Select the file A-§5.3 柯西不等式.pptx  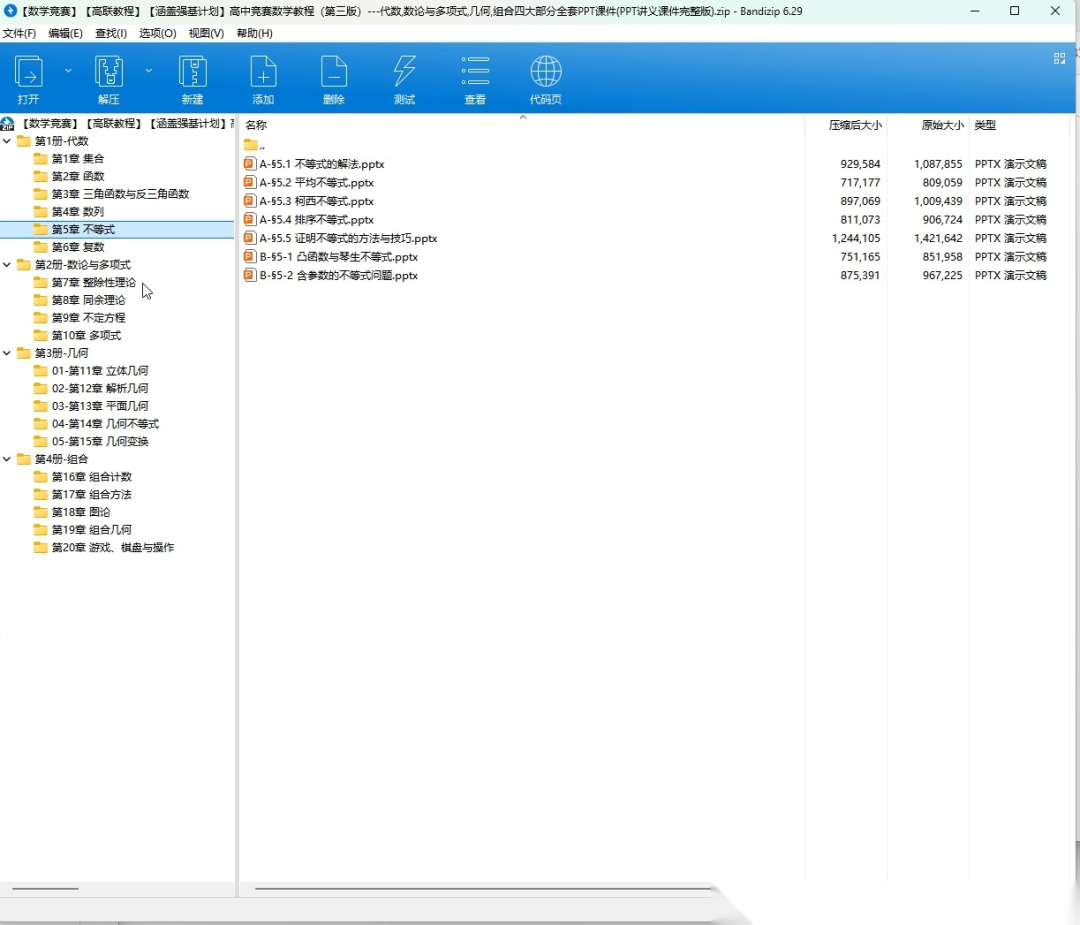[316, 201]
